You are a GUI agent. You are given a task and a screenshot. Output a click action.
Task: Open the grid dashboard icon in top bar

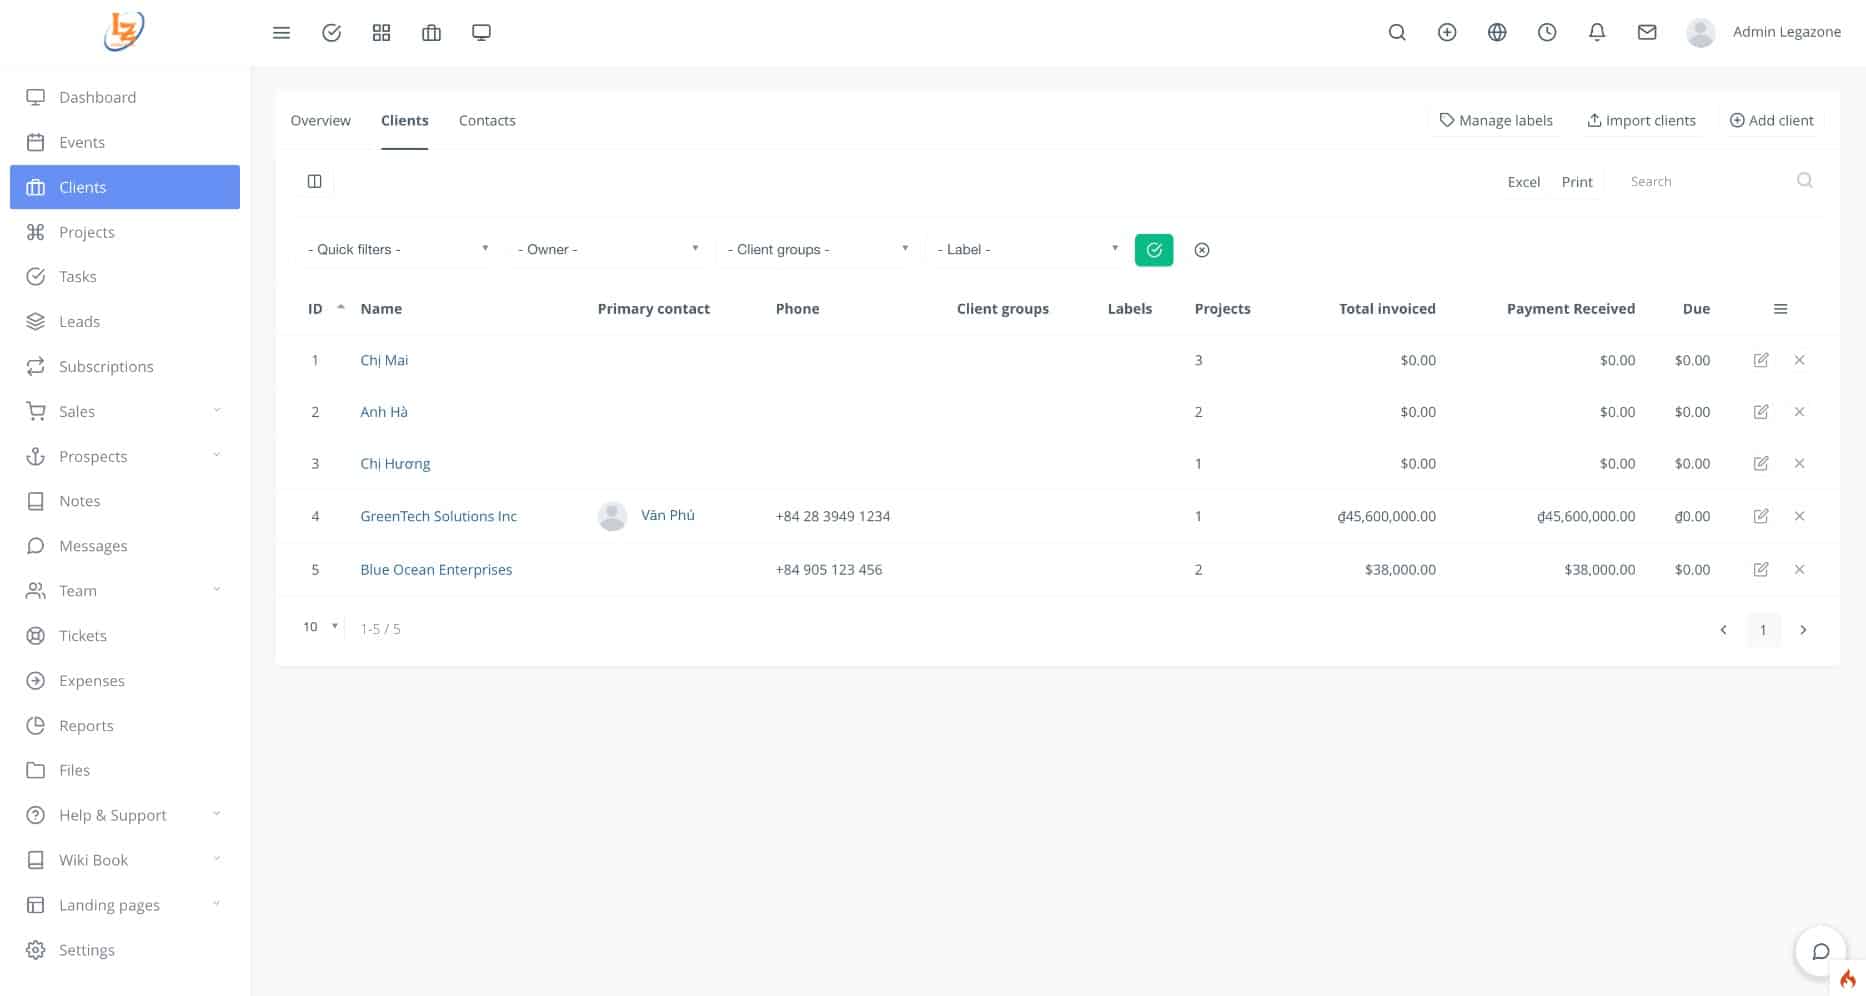click(381, 33)
